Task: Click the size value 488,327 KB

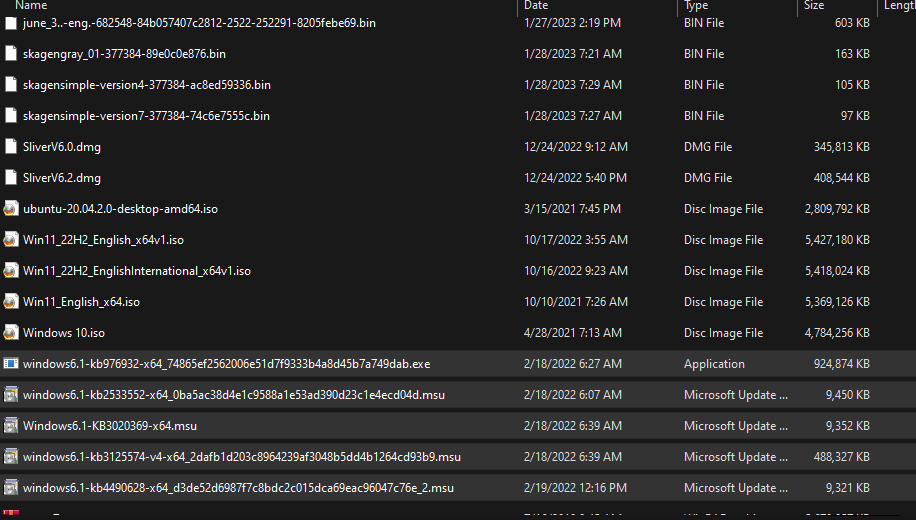Action: (x=842, y=456)
